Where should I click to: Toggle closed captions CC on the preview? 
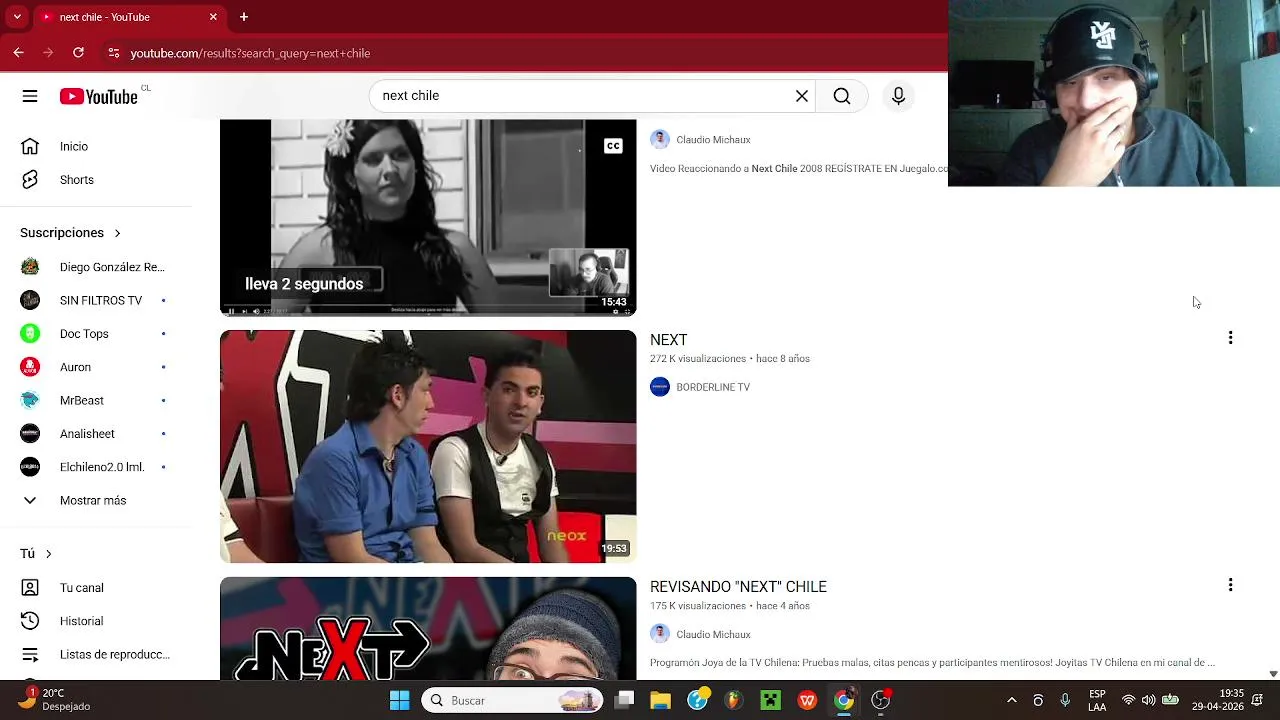click(x=613, y=146)
